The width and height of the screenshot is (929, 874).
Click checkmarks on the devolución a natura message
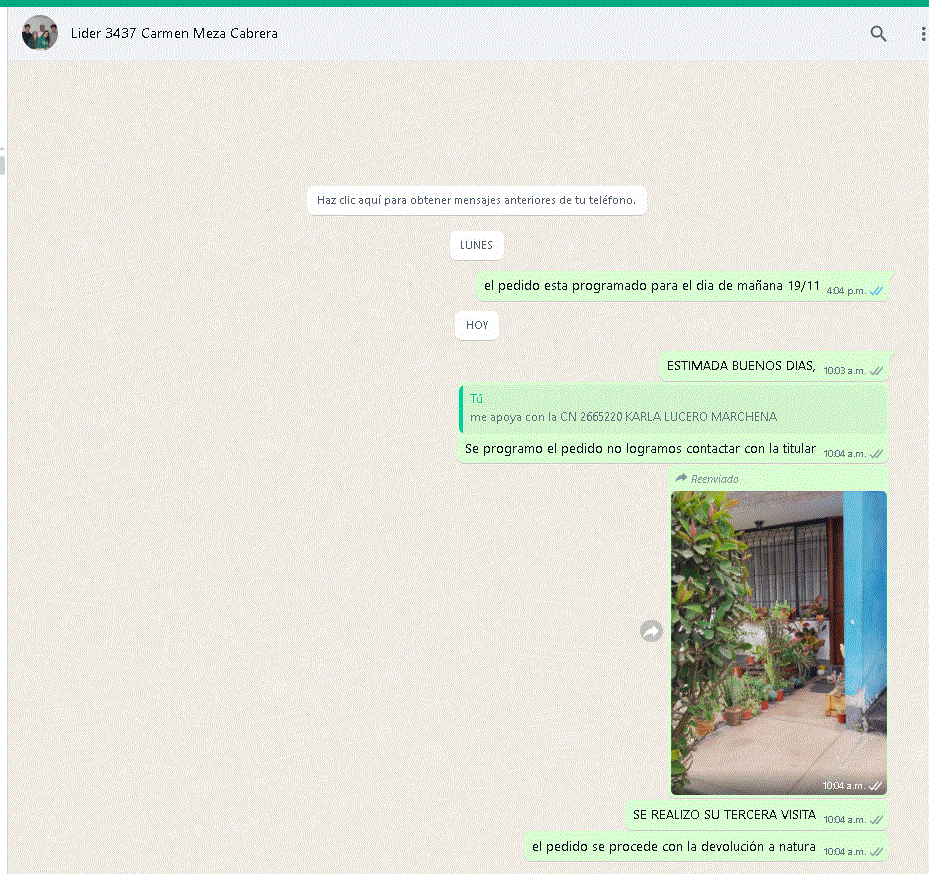(876, 851)
